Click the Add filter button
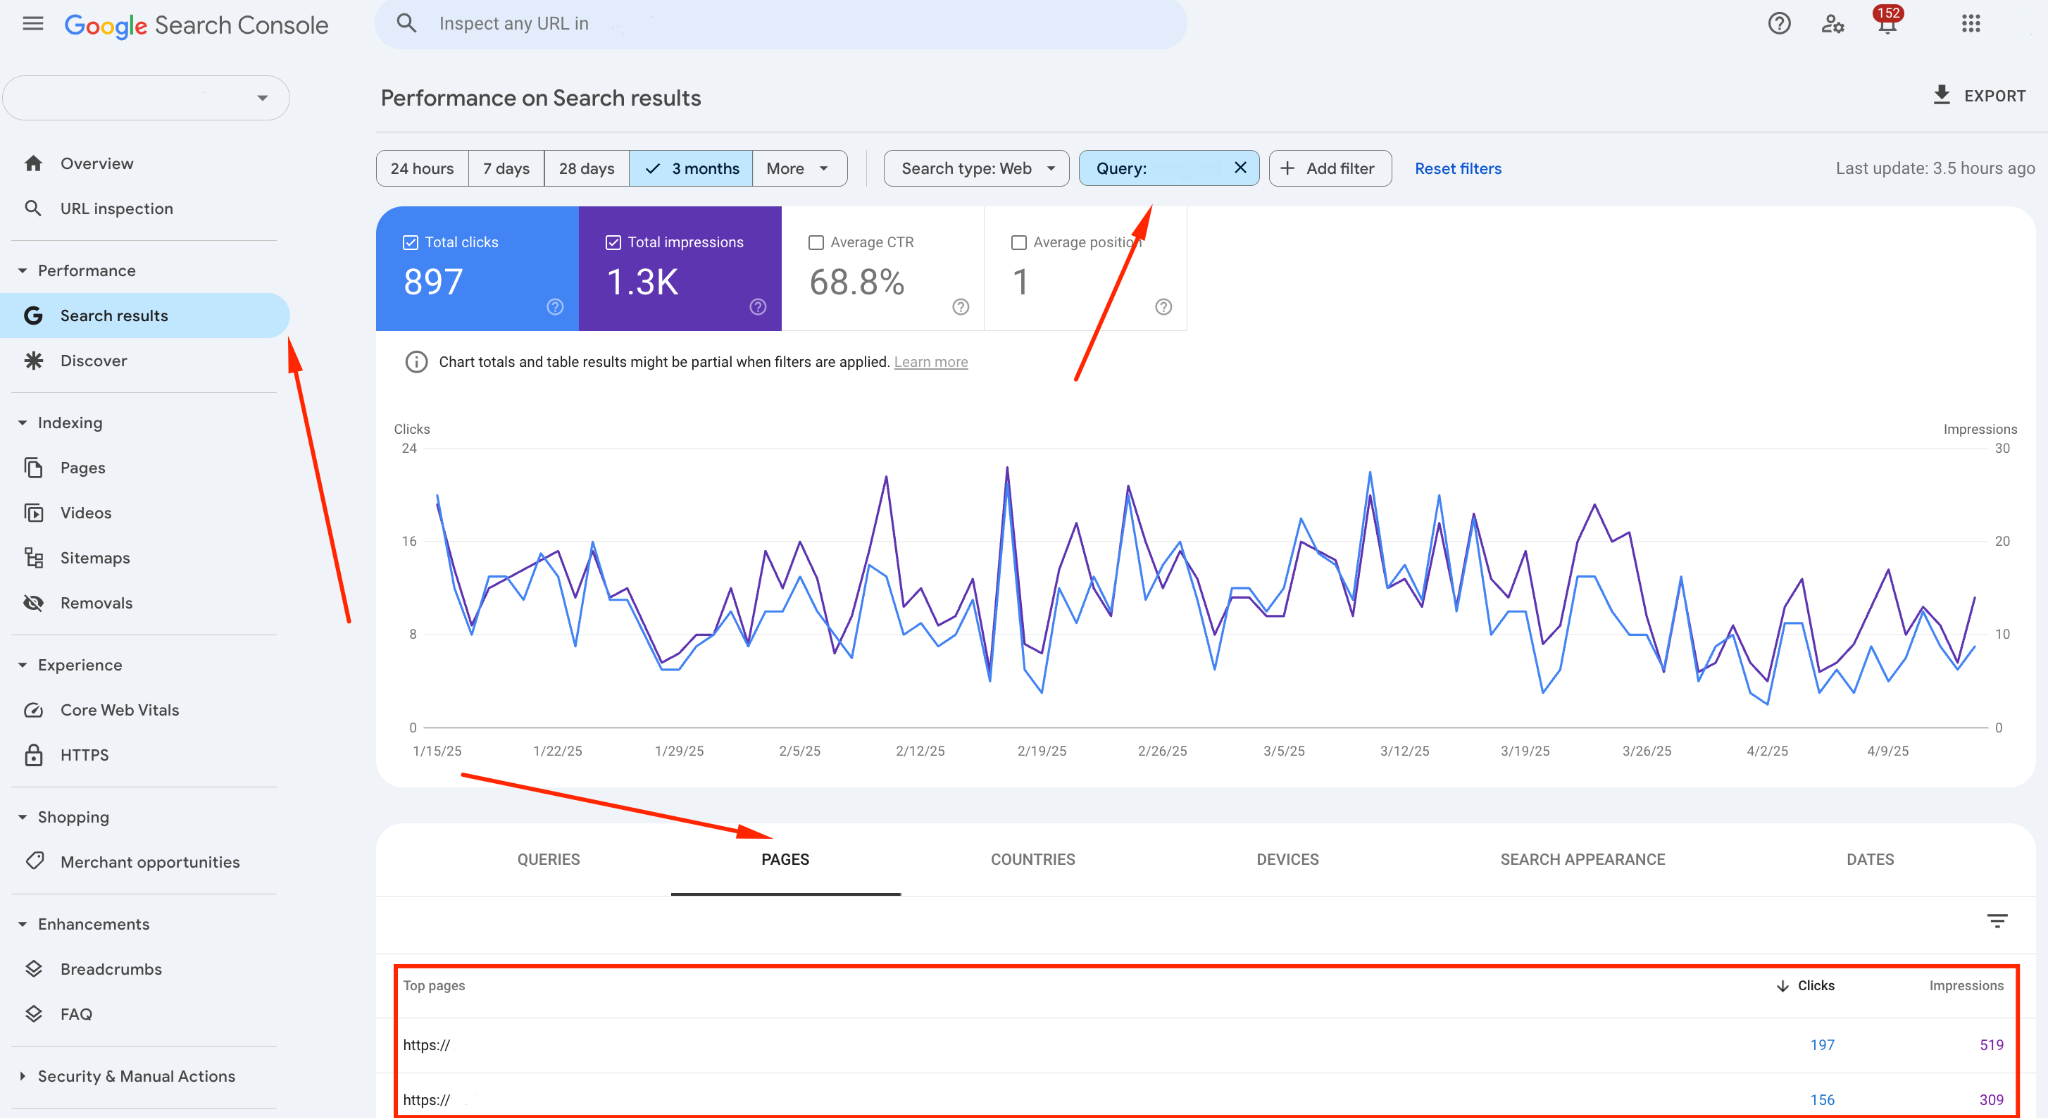The height and width of the screenshot is (1118, 2048). point(1330,168)
